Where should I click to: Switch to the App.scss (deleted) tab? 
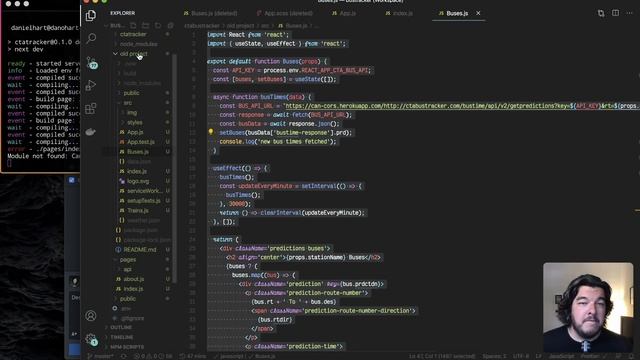click(x=285, y=13)
